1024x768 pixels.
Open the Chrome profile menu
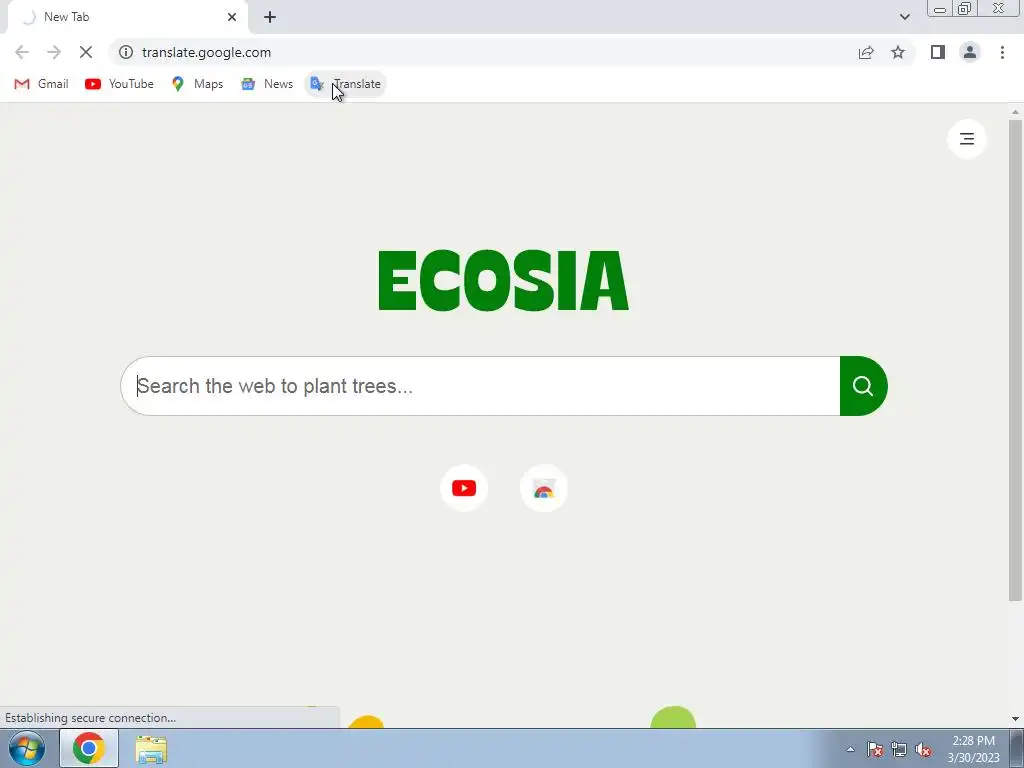970,52
